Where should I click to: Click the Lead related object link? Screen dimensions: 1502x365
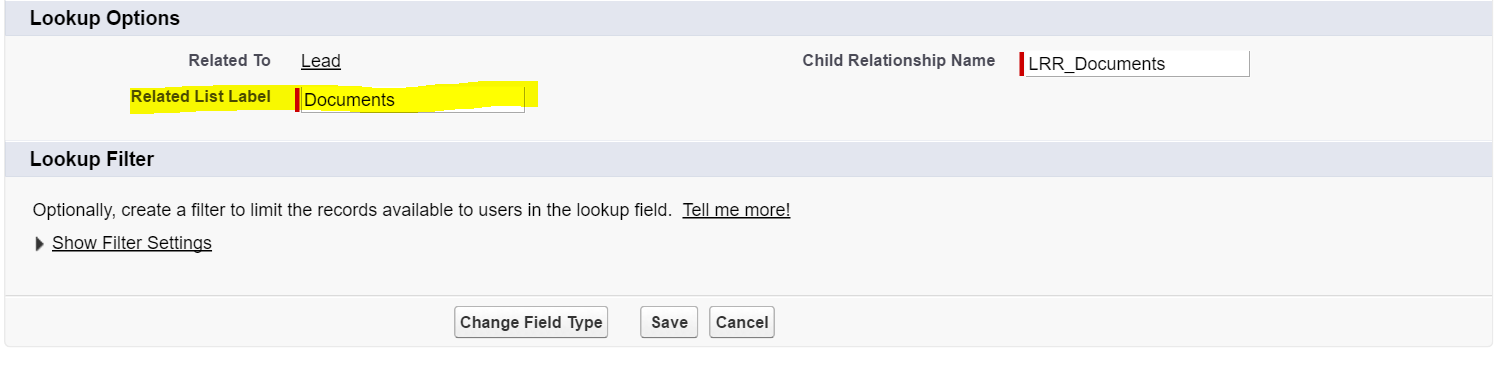[321, 61]
